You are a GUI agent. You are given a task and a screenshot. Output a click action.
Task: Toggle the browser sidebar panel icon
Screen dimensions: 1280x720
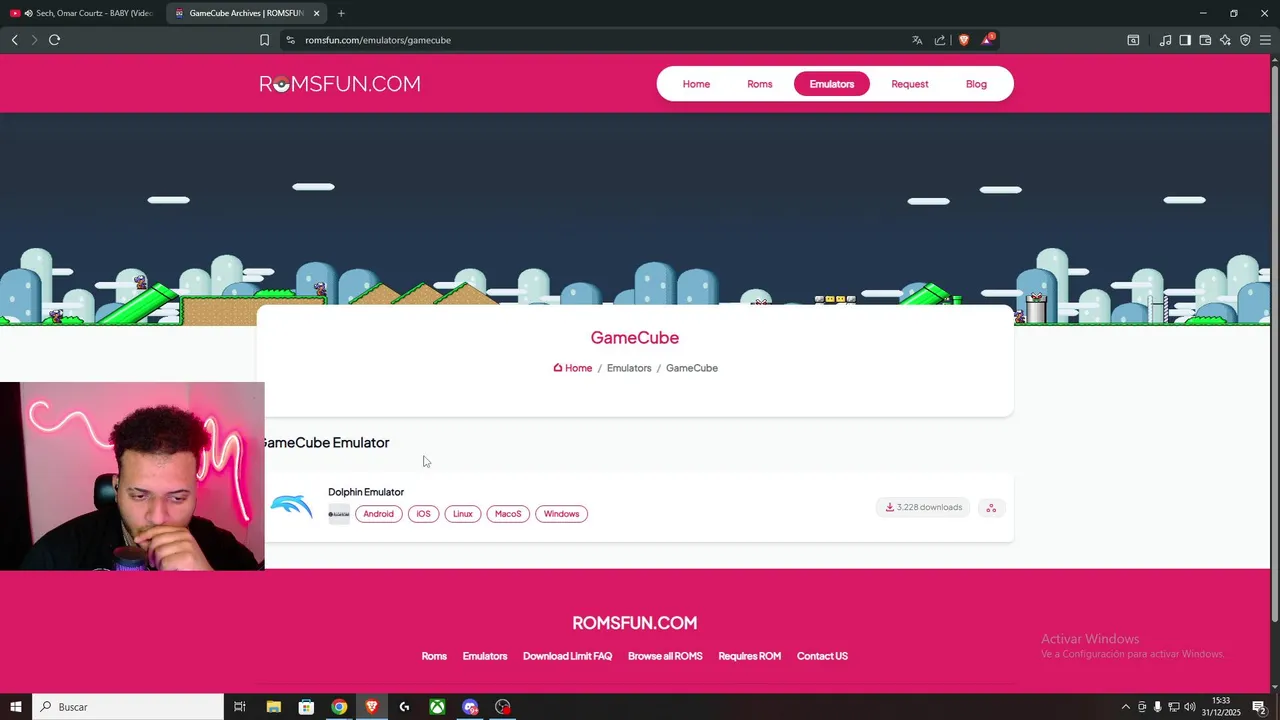click(1185, 40)
